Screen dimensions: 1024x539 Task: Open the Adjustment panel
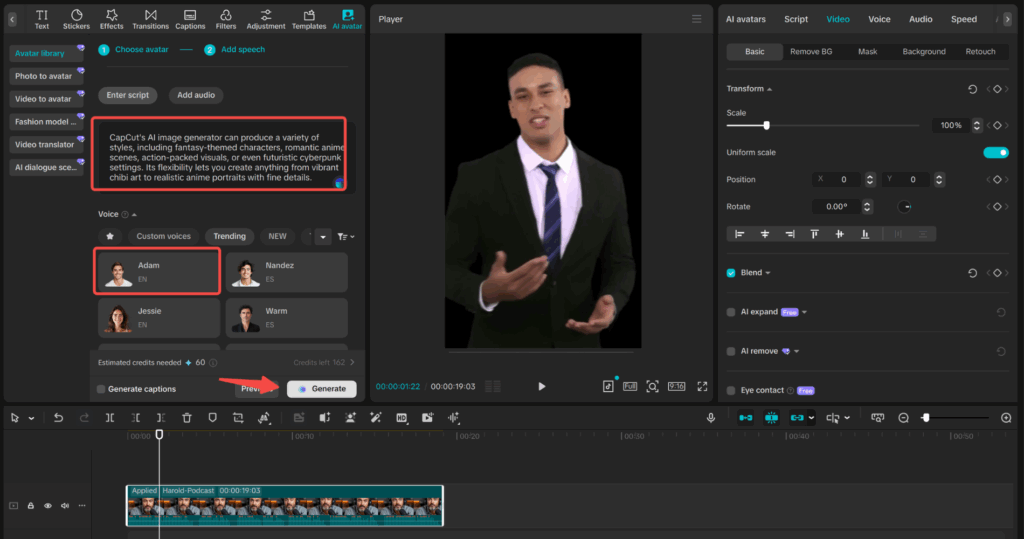[266, 19]
